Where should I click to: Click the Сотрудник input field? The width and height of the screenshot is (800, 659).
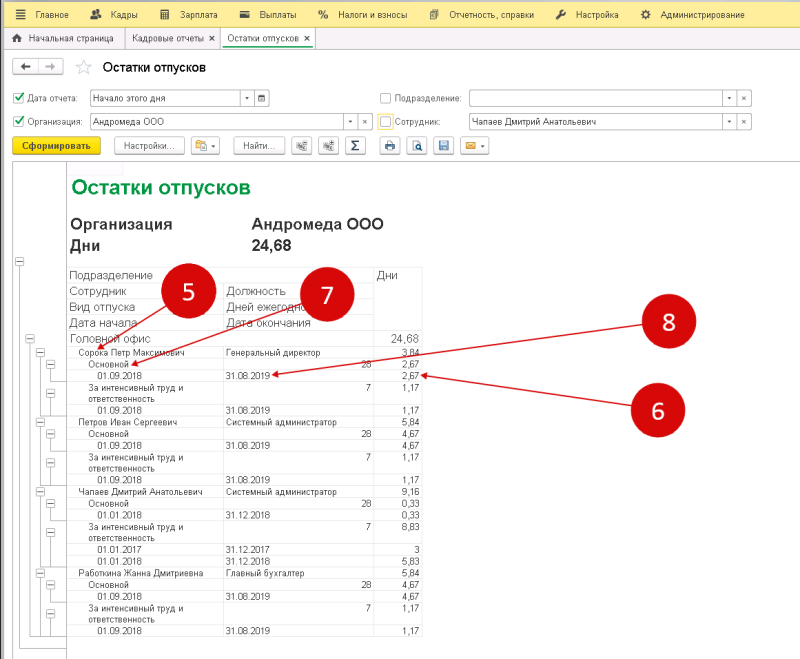[x=595, y=122]
